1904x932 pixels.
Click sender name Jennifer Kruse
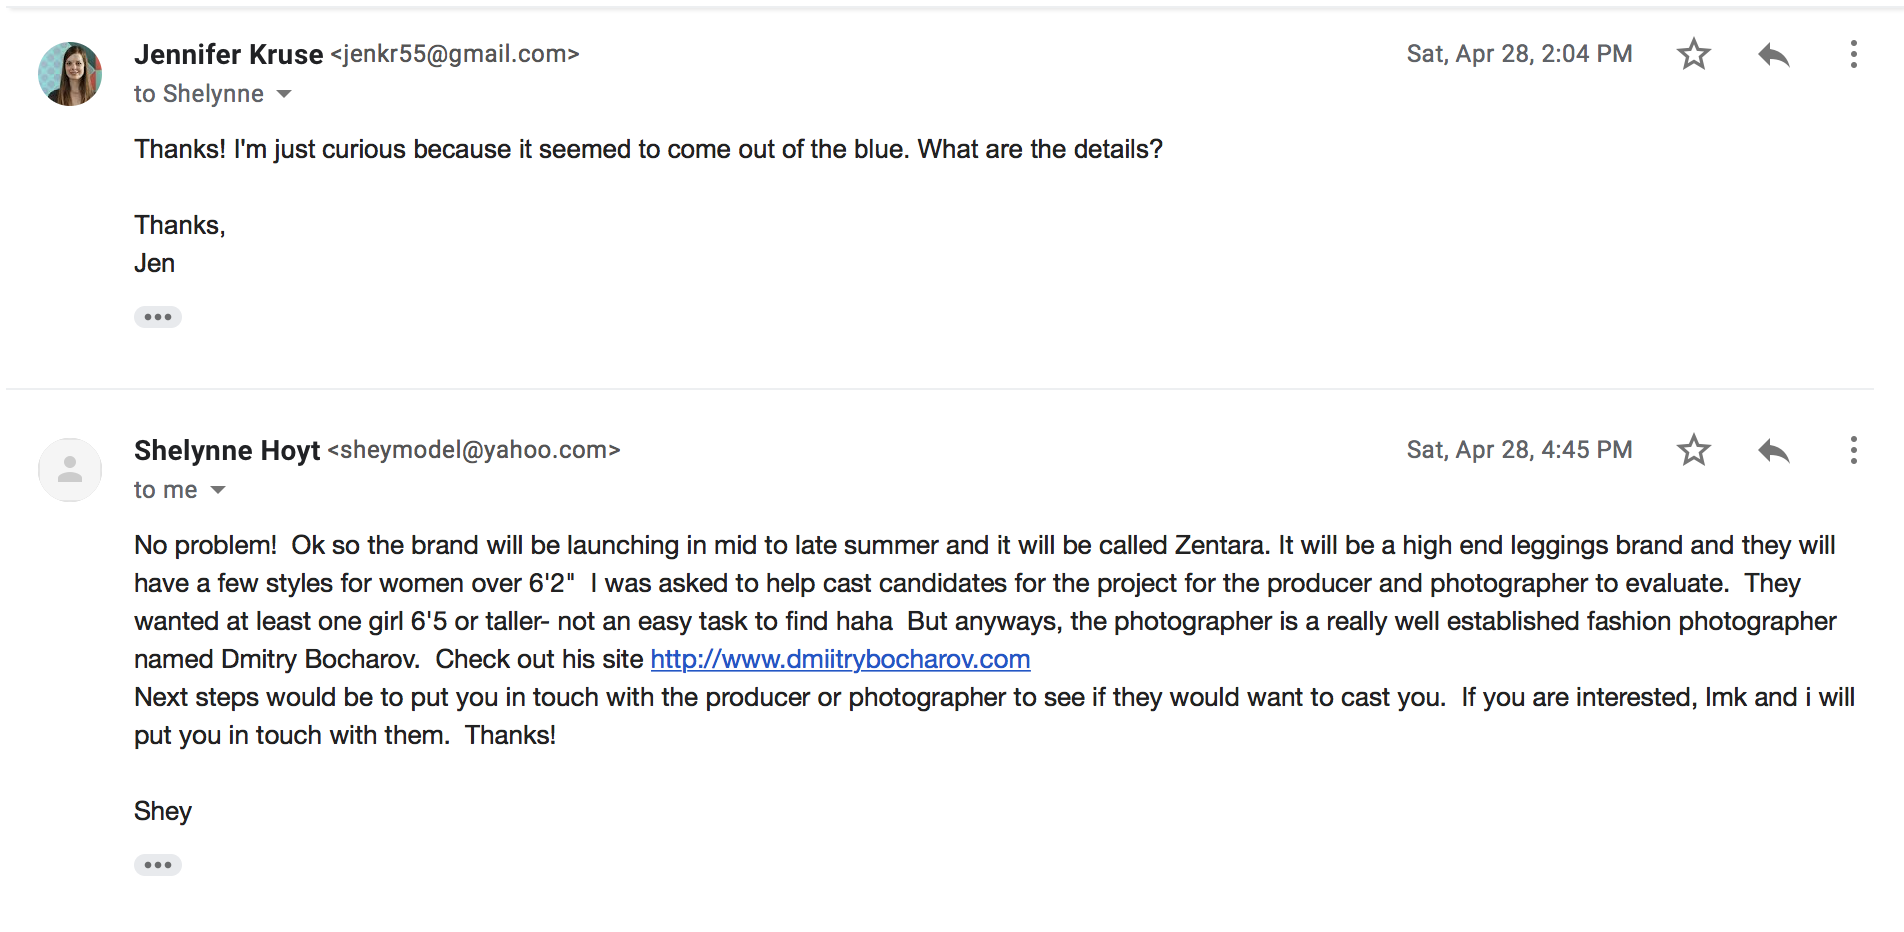click(229, 54)
